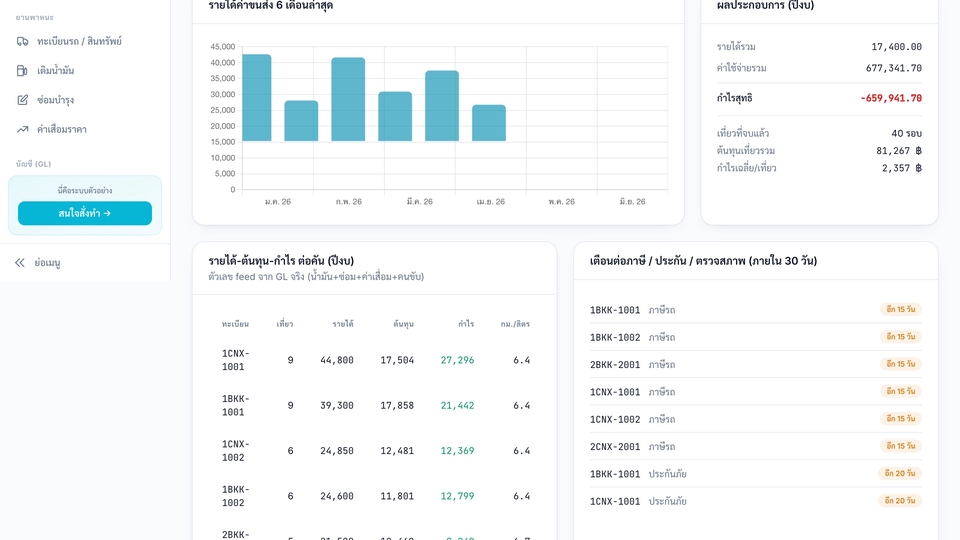Click the อีก 20 วัน badge for 1CNX-1001 ประกันภัย
The width and height of the screenshot is (960, 540).
pos(899,501)
